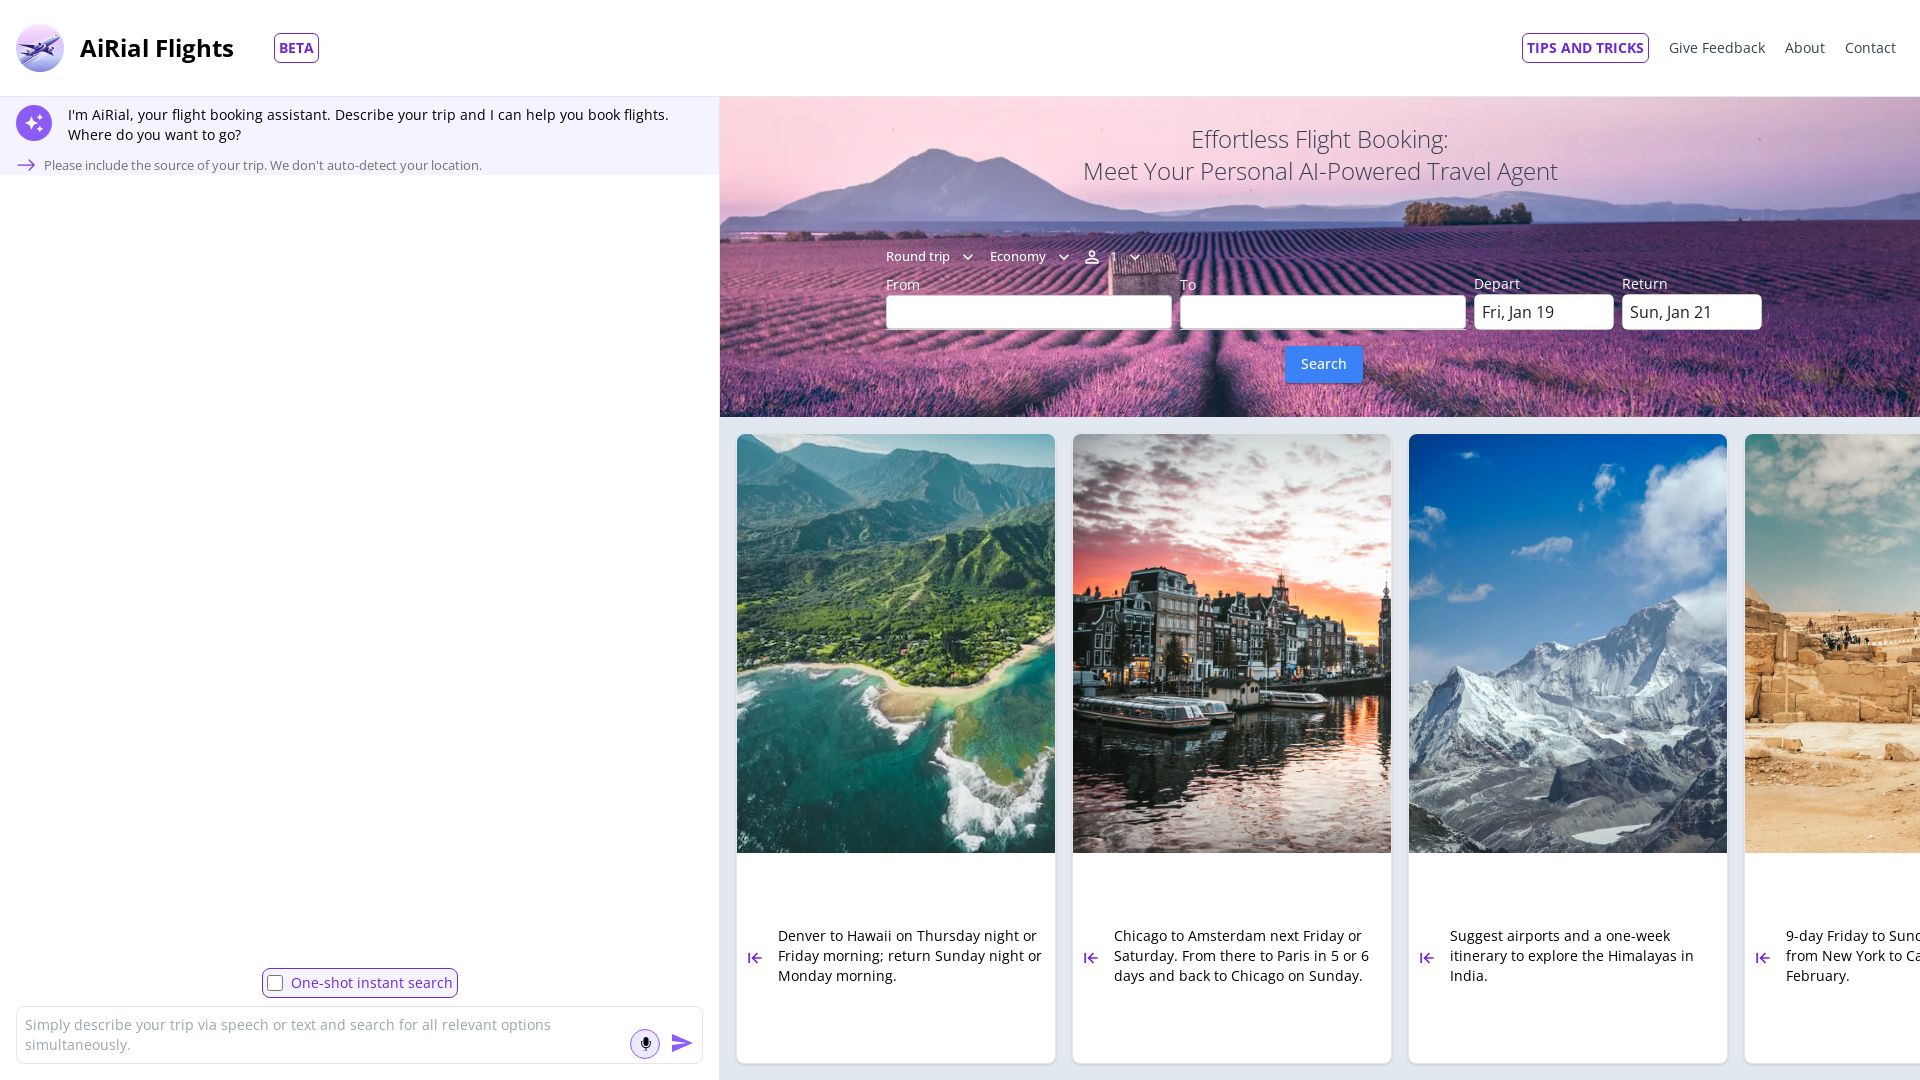Click the send message arrow icon
The image size is (1920, 1080).
pyautogui.click(x=683, y=1043)
